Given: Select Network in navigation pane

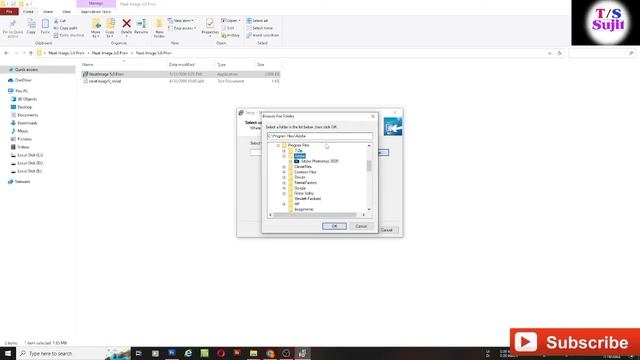Looking at the screenshot, I should pyautogui.click(x=22, y=182).
